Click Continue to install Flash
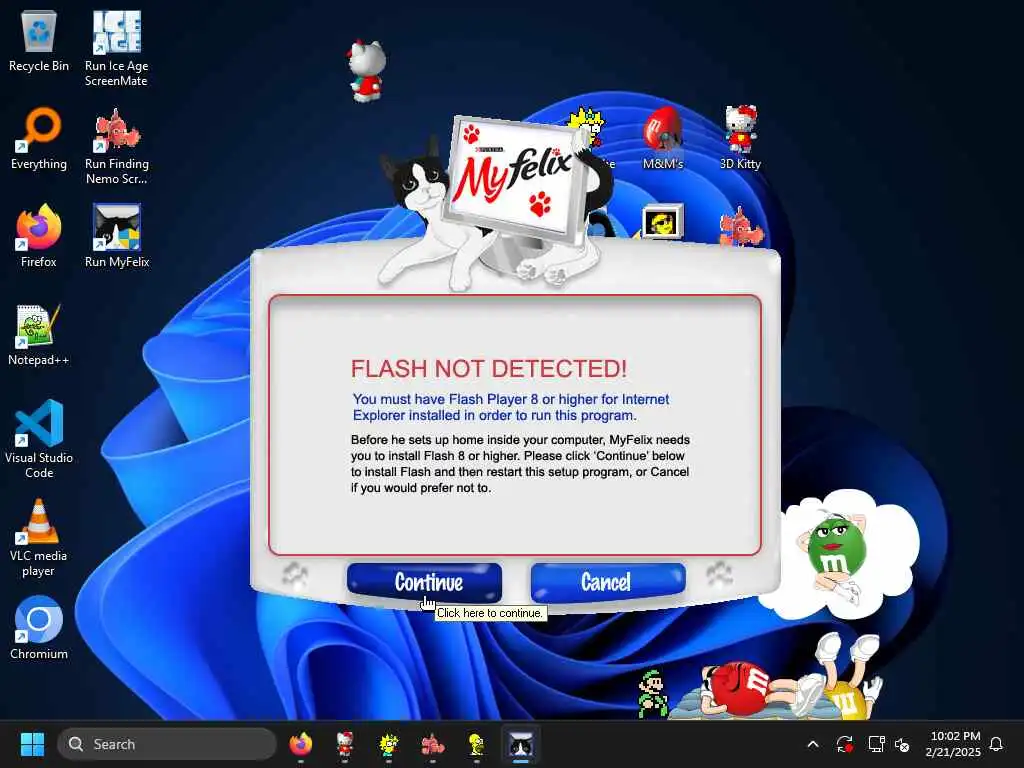This screenshot has width=1024, height=768. tap(424, 583)
